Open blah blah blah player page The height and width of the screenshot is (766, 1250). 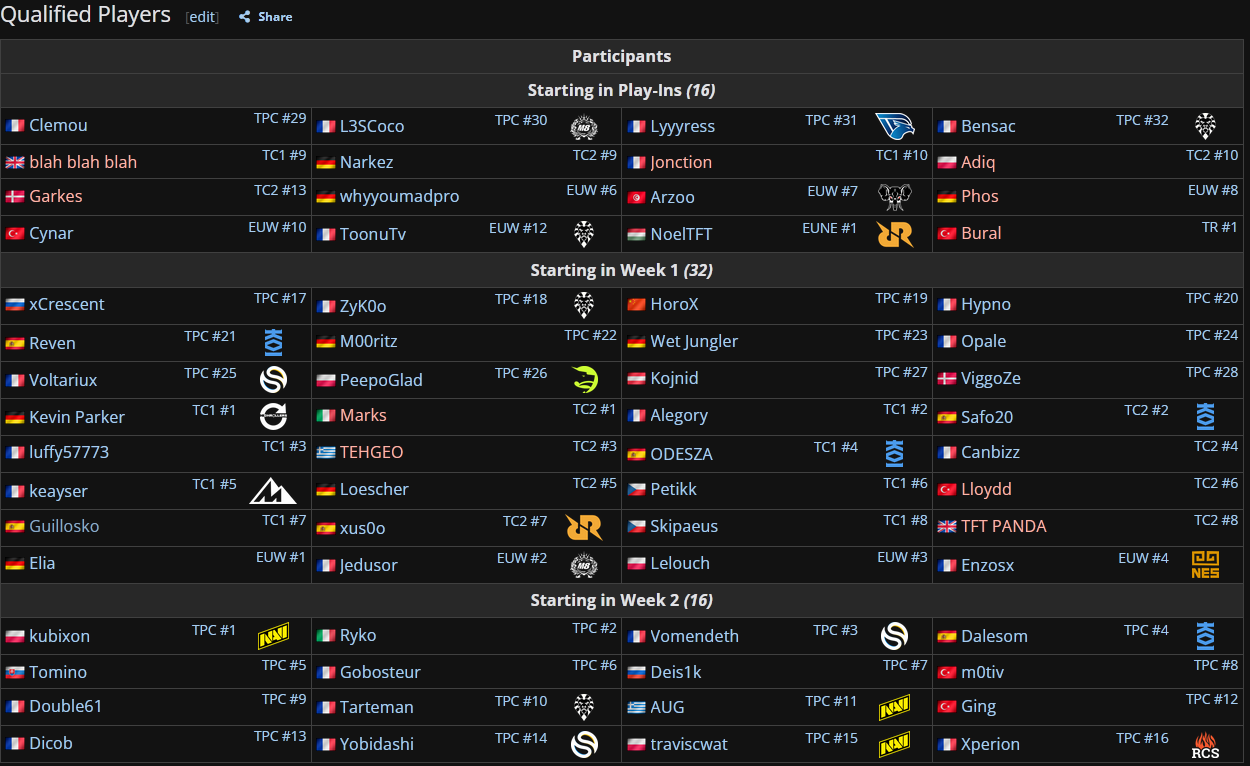(83, 162)
